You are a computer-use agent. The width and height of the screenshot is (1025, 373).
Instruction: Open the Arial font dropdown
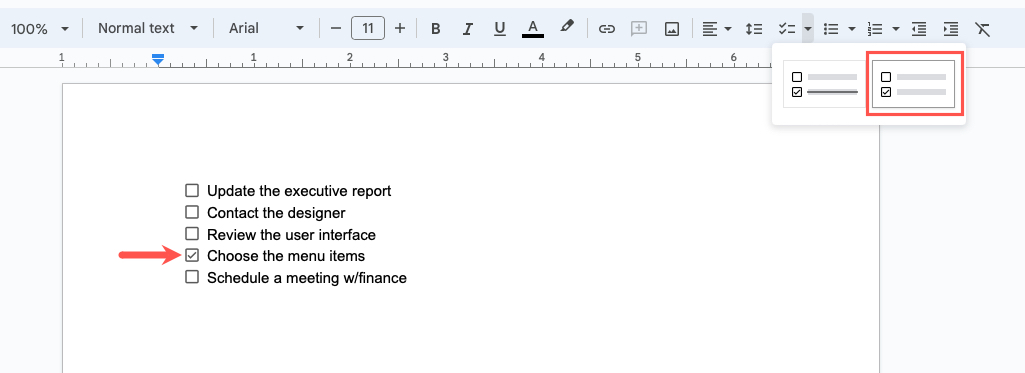click(x=267, y=29)
